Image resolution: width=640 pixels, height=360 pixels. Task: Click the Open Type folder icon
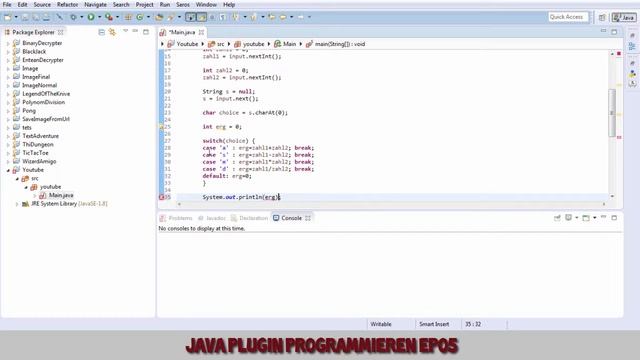tap(159, 17)
